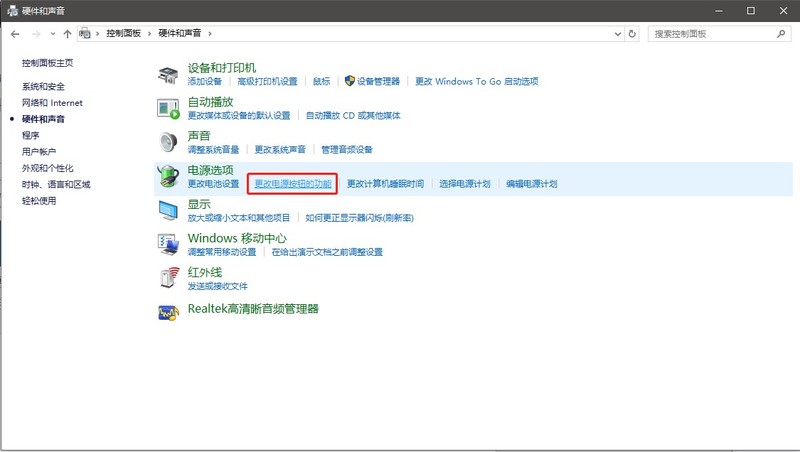The image size is (800, 452).
Task: Click the 高级打印机设置 link
Action: coord(267,81)
